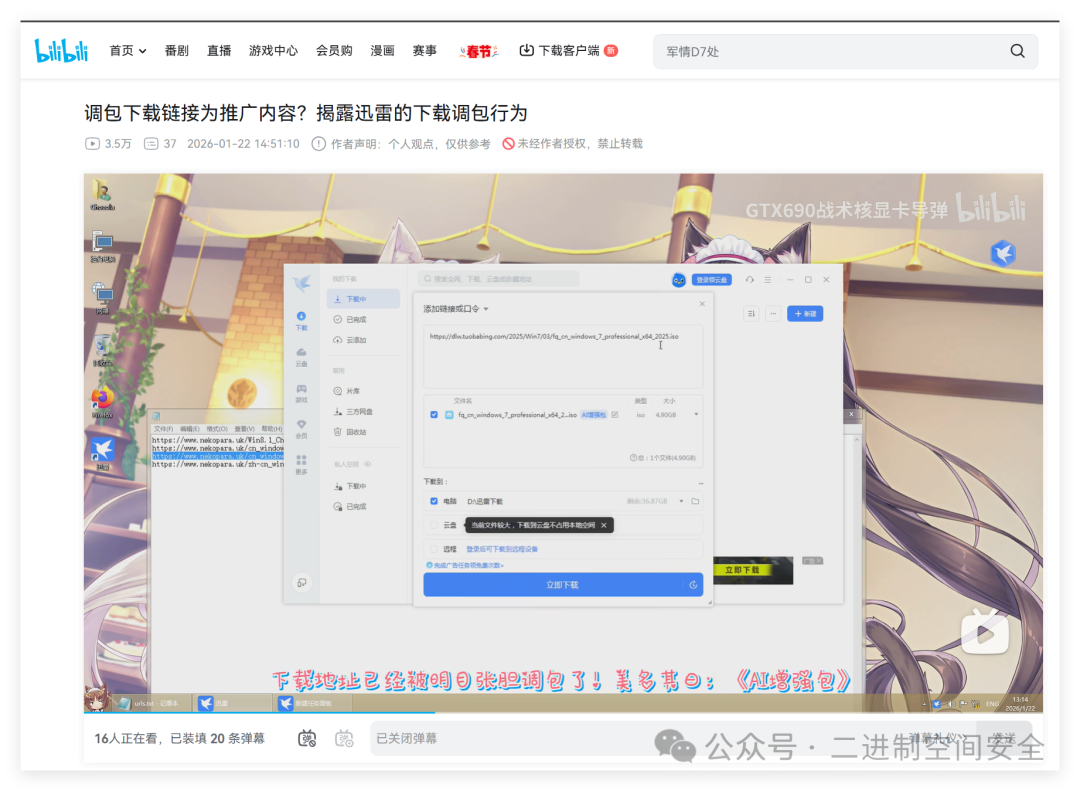Open the 剩余36.87GB storage dropdown arrow
The image size is (1080, 791).
click(681, 501)
